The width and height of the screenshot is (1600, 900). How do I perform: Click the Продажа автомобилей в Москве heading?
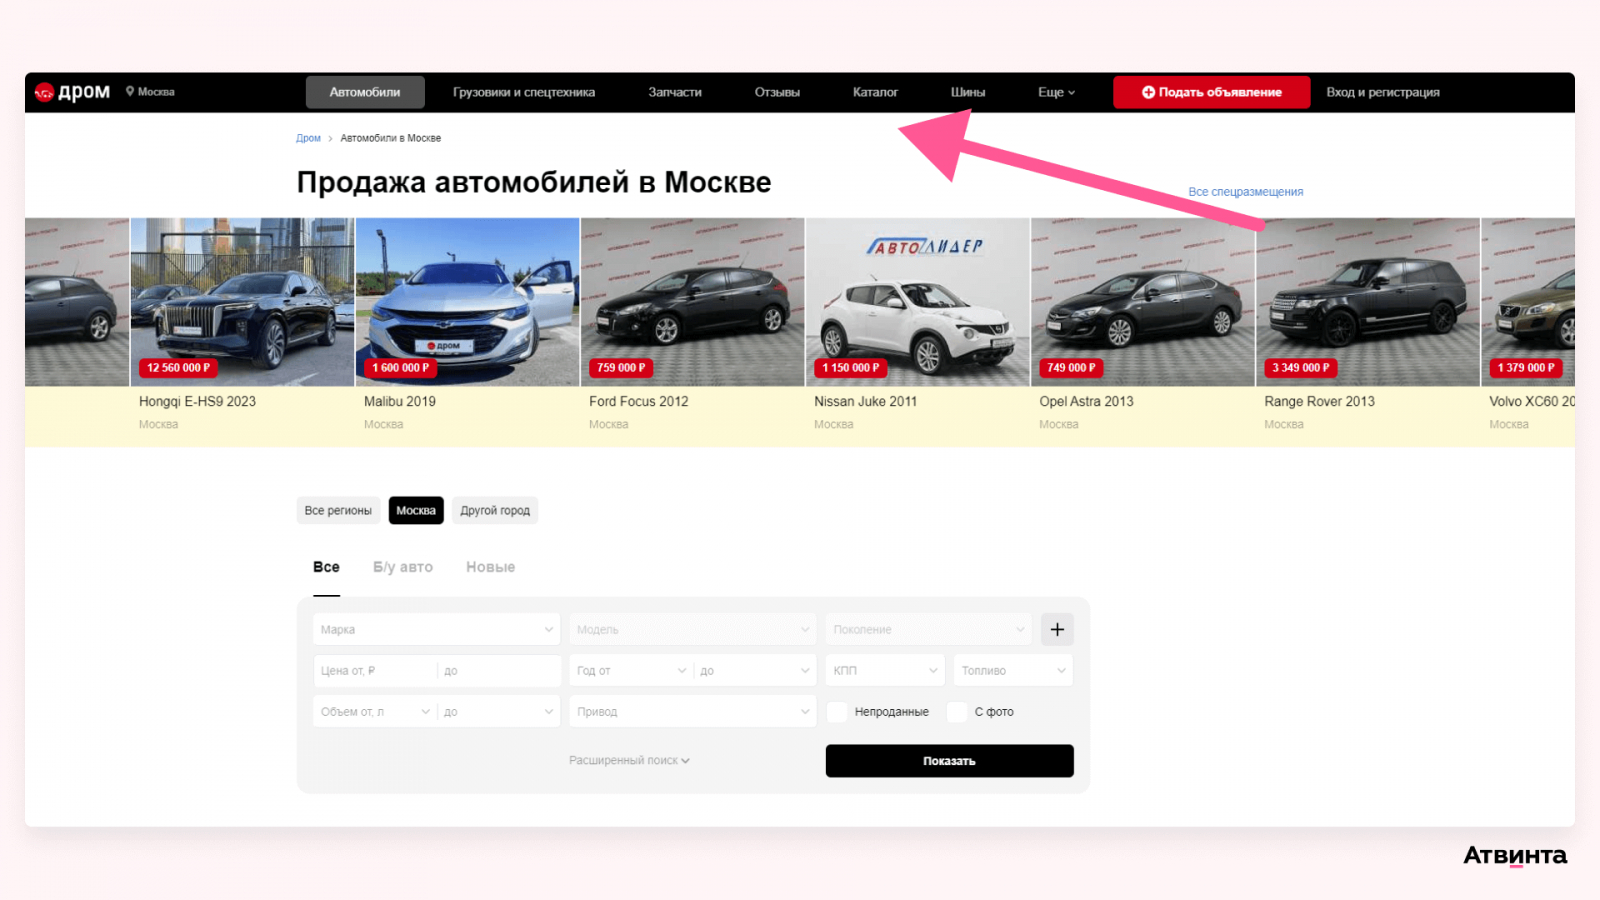pos(534,183)
